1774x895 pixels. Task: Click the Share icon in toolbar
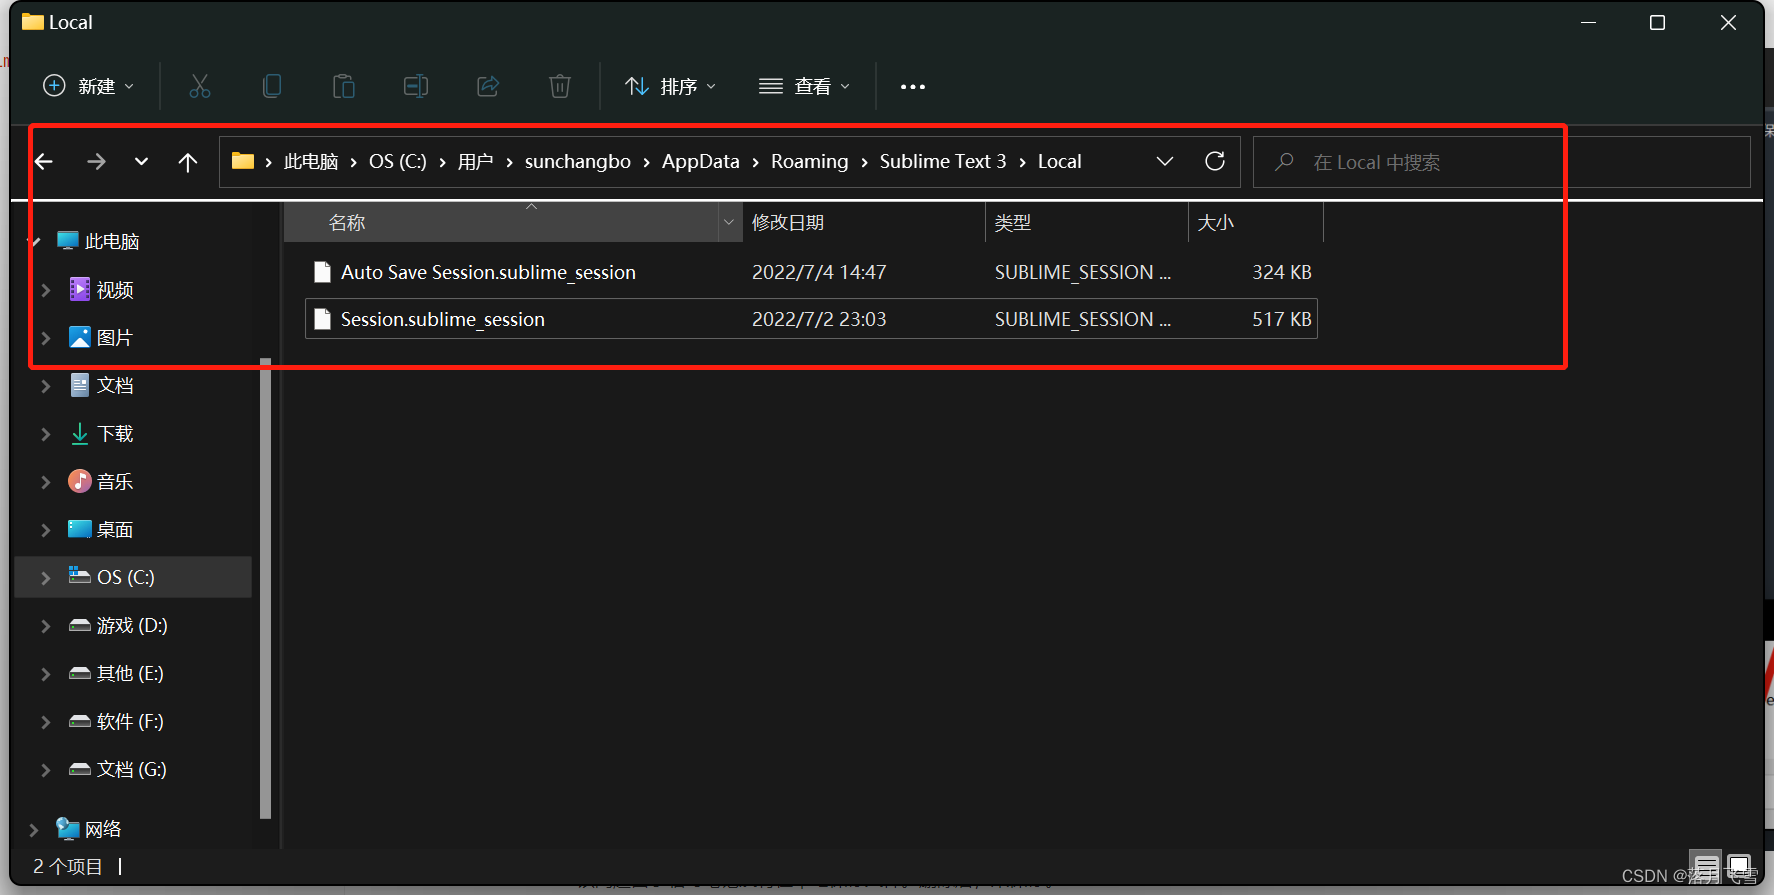(488, 86)
